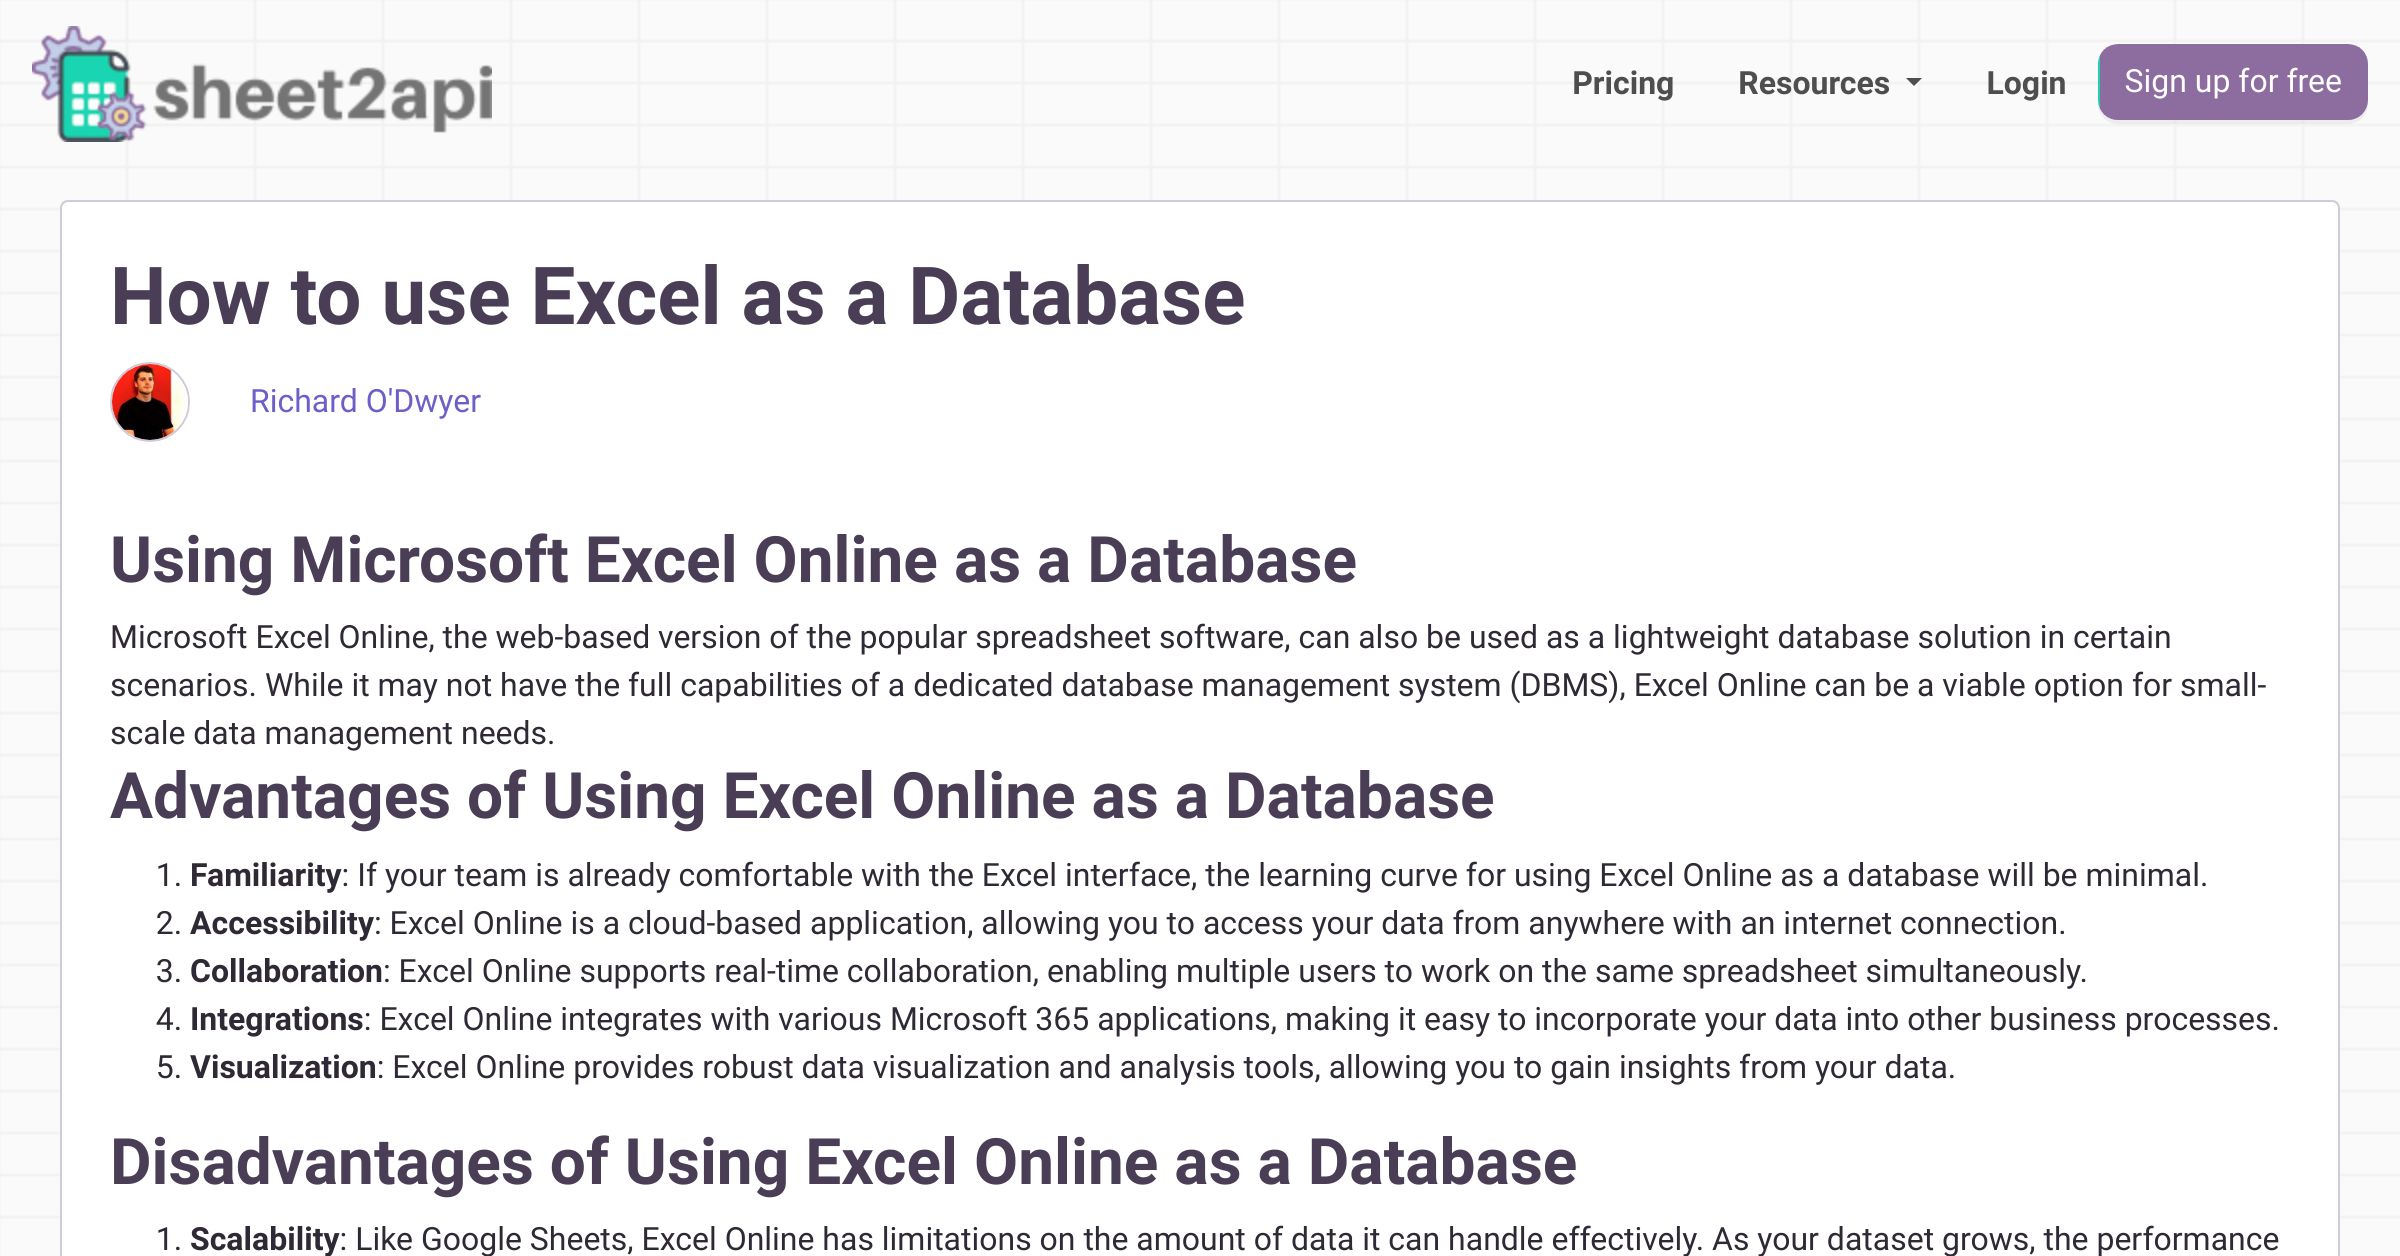
Task: Click the 'How to use Excel as a Database' title
Action: pos(677,297)
